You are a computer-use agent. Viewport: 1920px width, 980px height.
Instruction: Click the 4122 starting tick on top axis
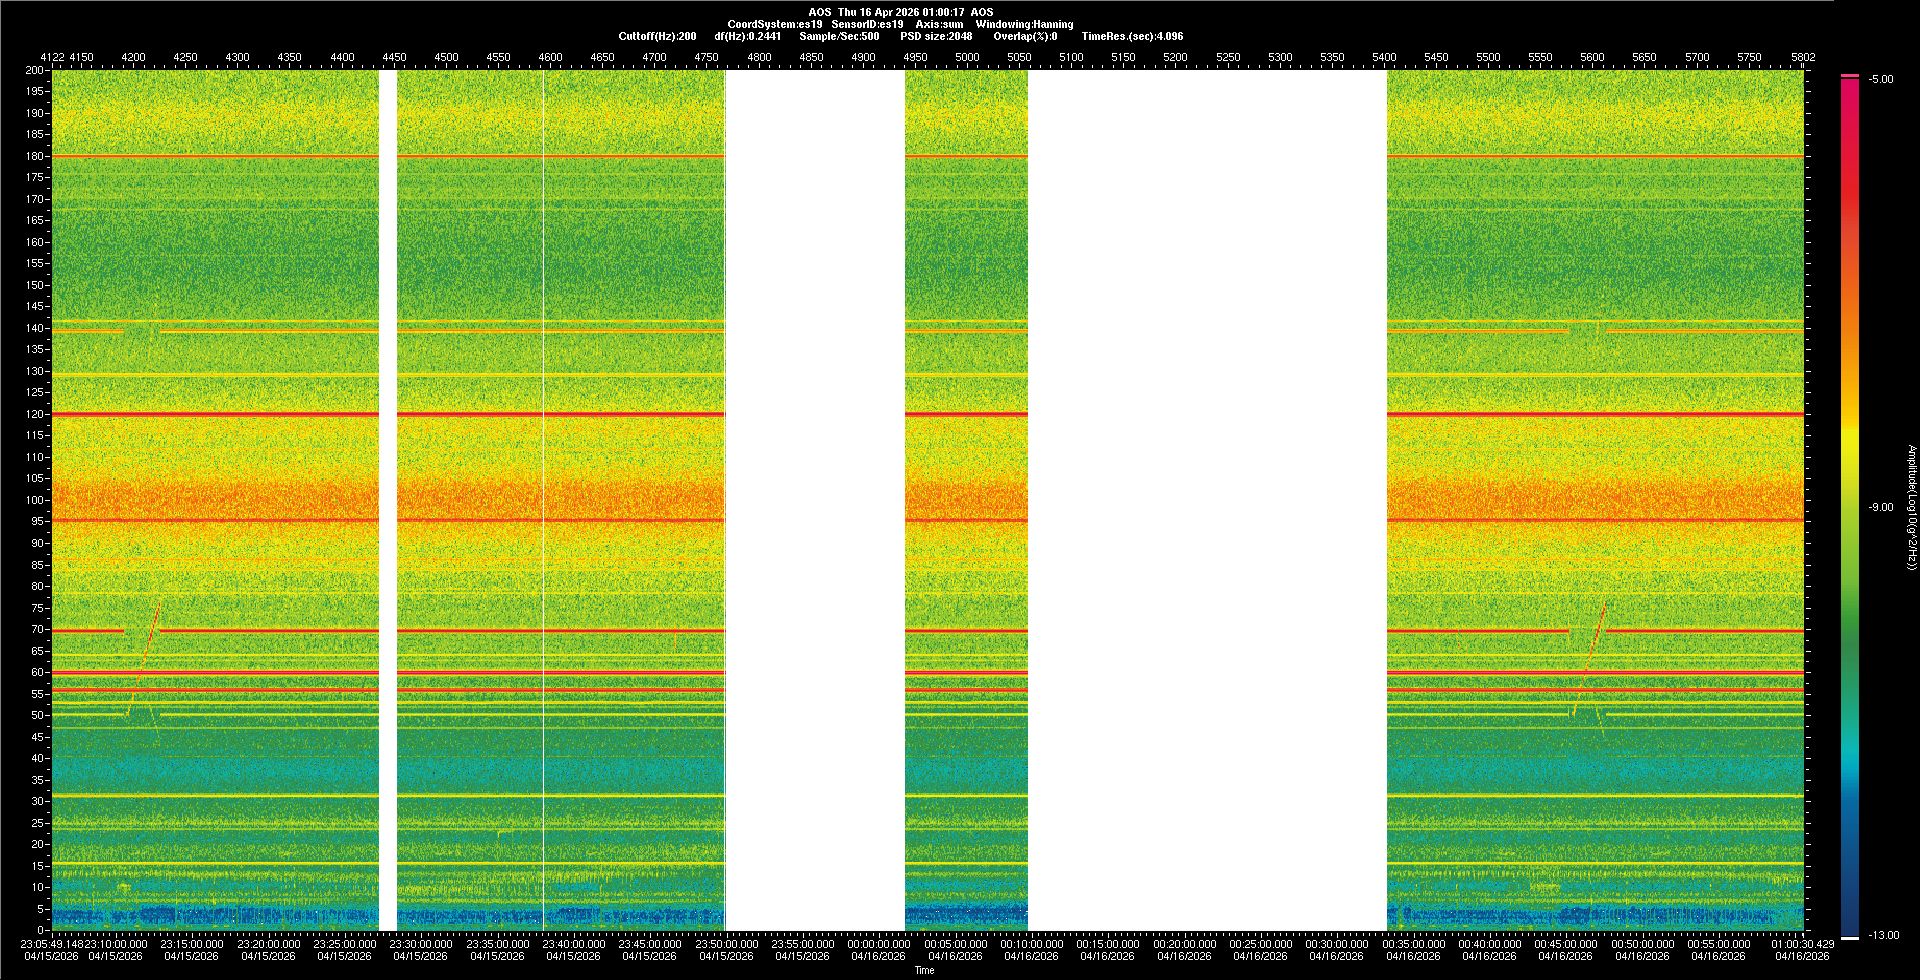(x=52, y=57)
